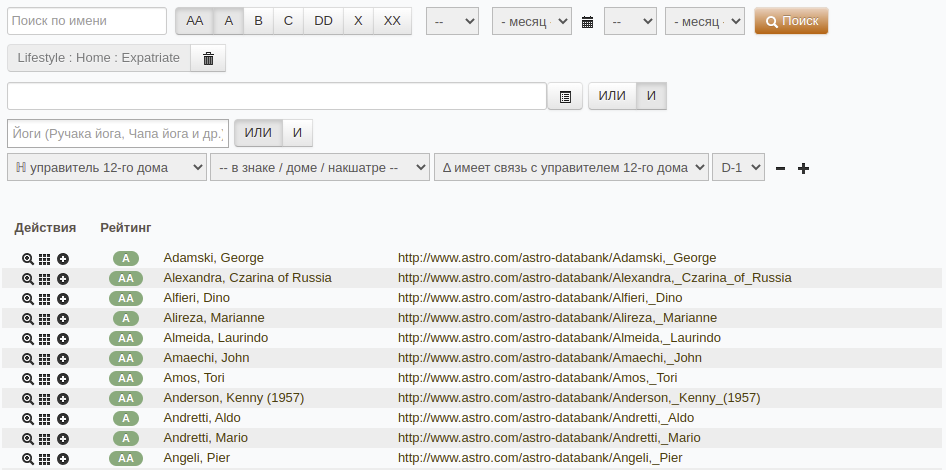The width and height of the screenshot is (946, 470).
Task: Toggle AA rating filter
Action: coord(195,21)
